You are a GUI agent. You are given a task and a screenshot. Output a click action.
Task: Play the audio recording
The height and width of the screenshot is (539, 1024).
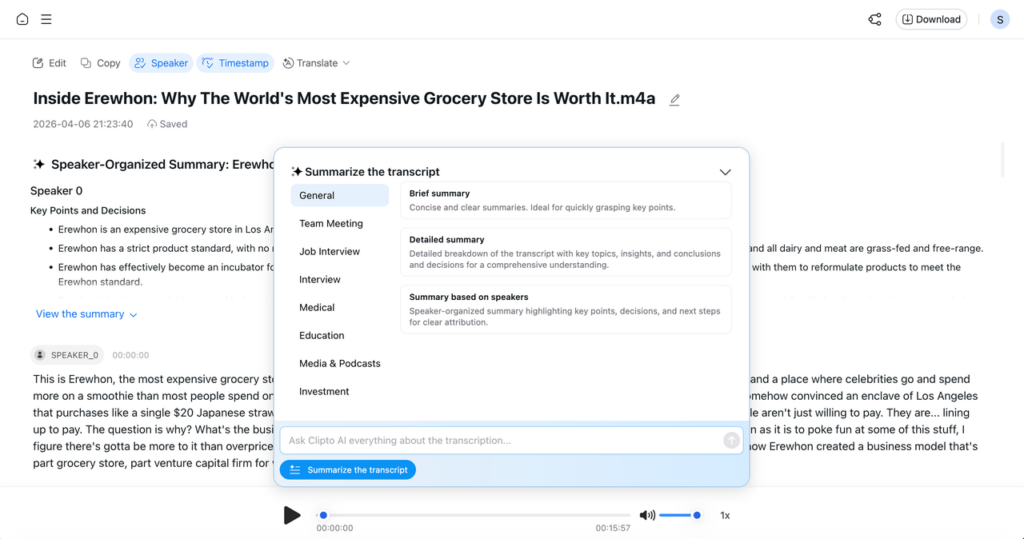pyautogui.click(x=292, y=515)
